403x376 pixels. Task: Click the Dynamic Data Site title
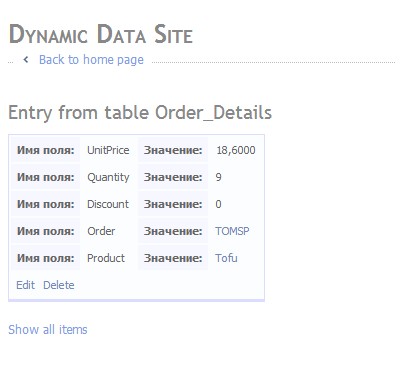(x=101, y=34)
